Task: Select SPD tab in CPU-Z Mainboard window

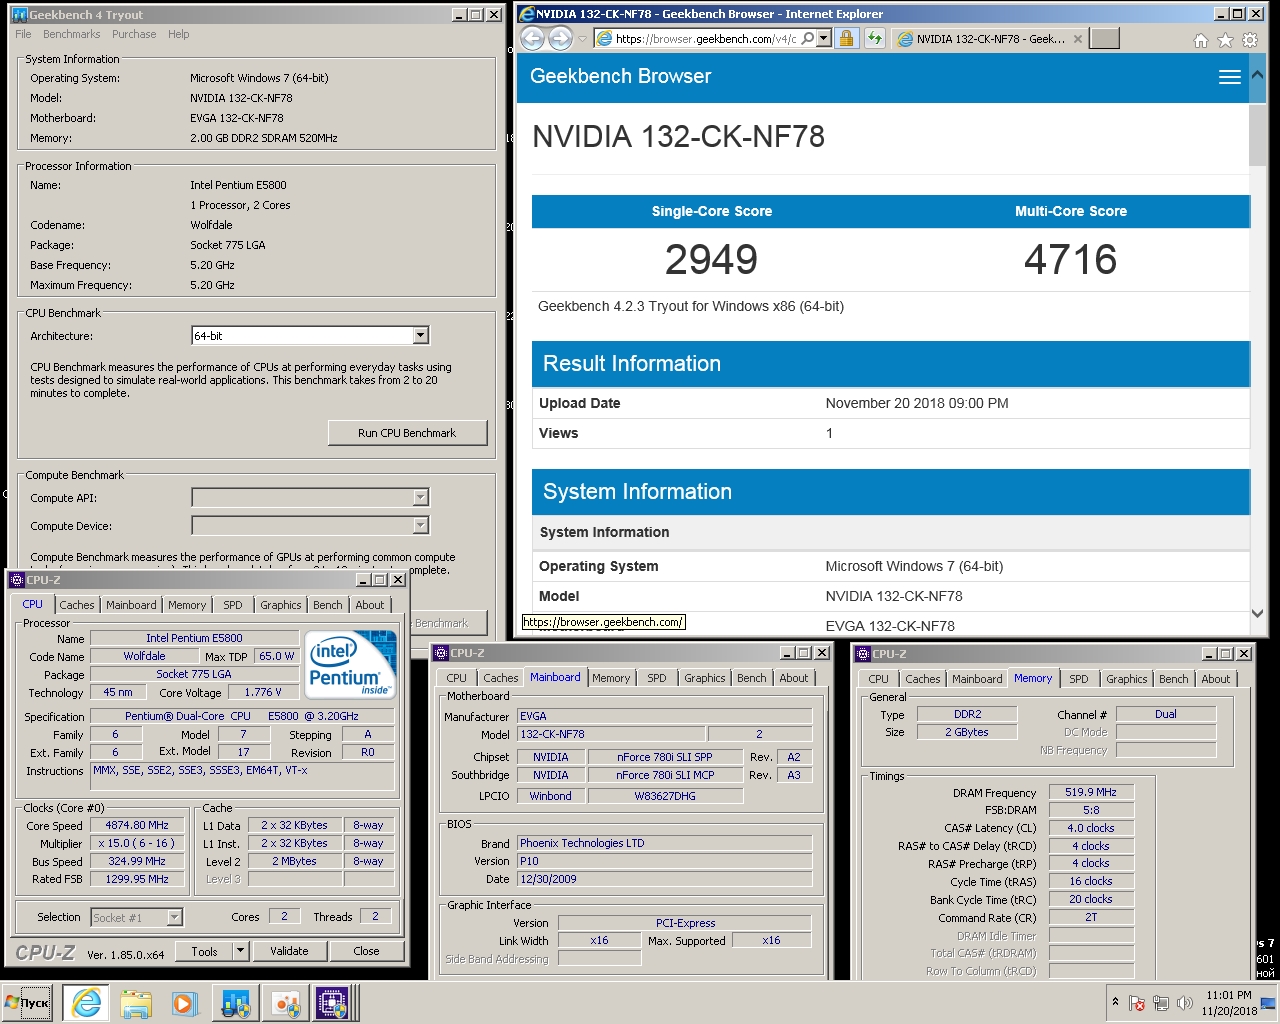Action: coord(657,678)
